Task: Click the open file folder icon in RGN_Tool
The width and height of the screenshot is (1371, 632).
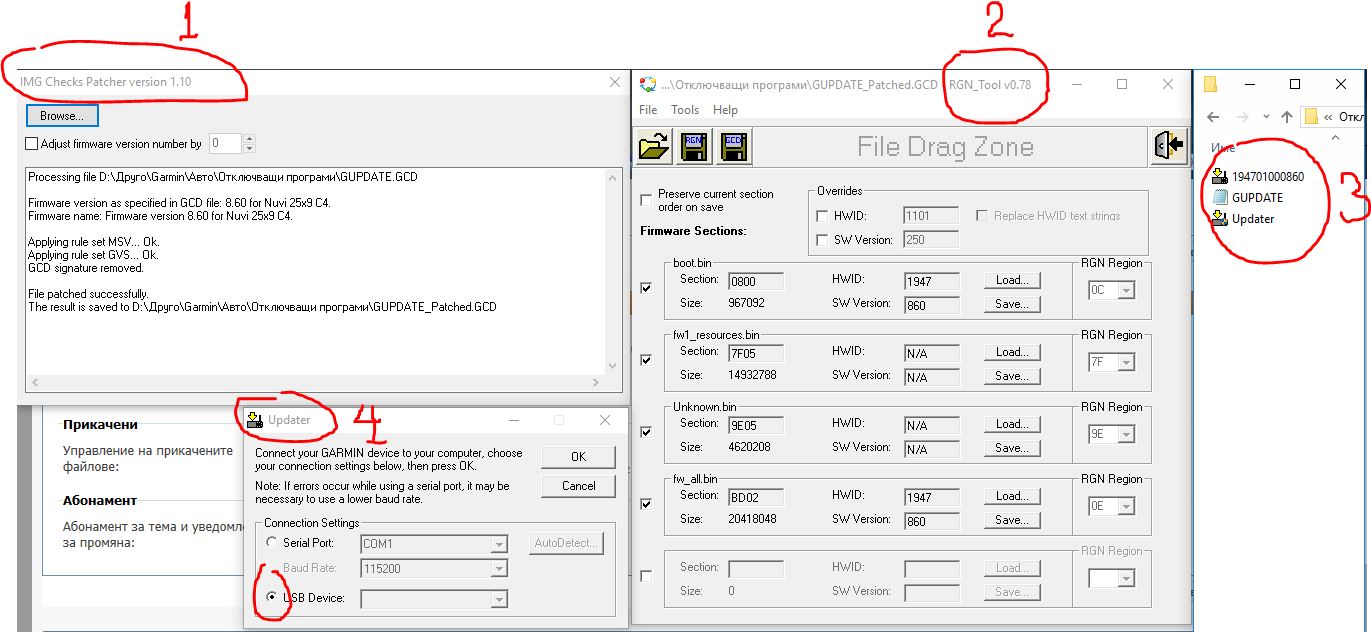Action: click(x=654, y=147)
